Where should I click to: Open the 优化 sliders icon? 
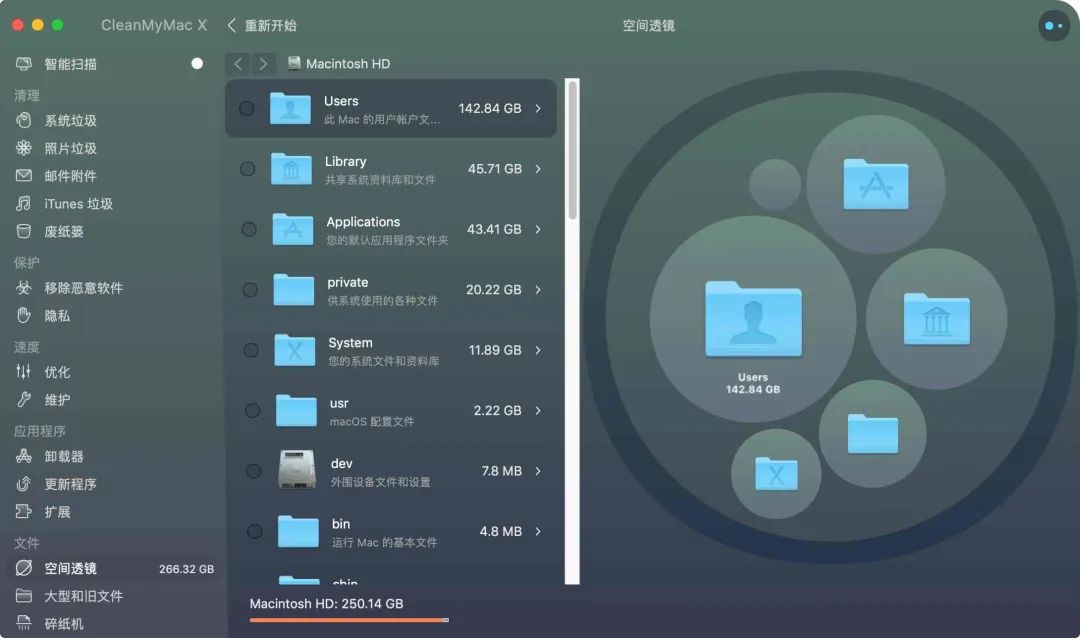pos(23,372)
